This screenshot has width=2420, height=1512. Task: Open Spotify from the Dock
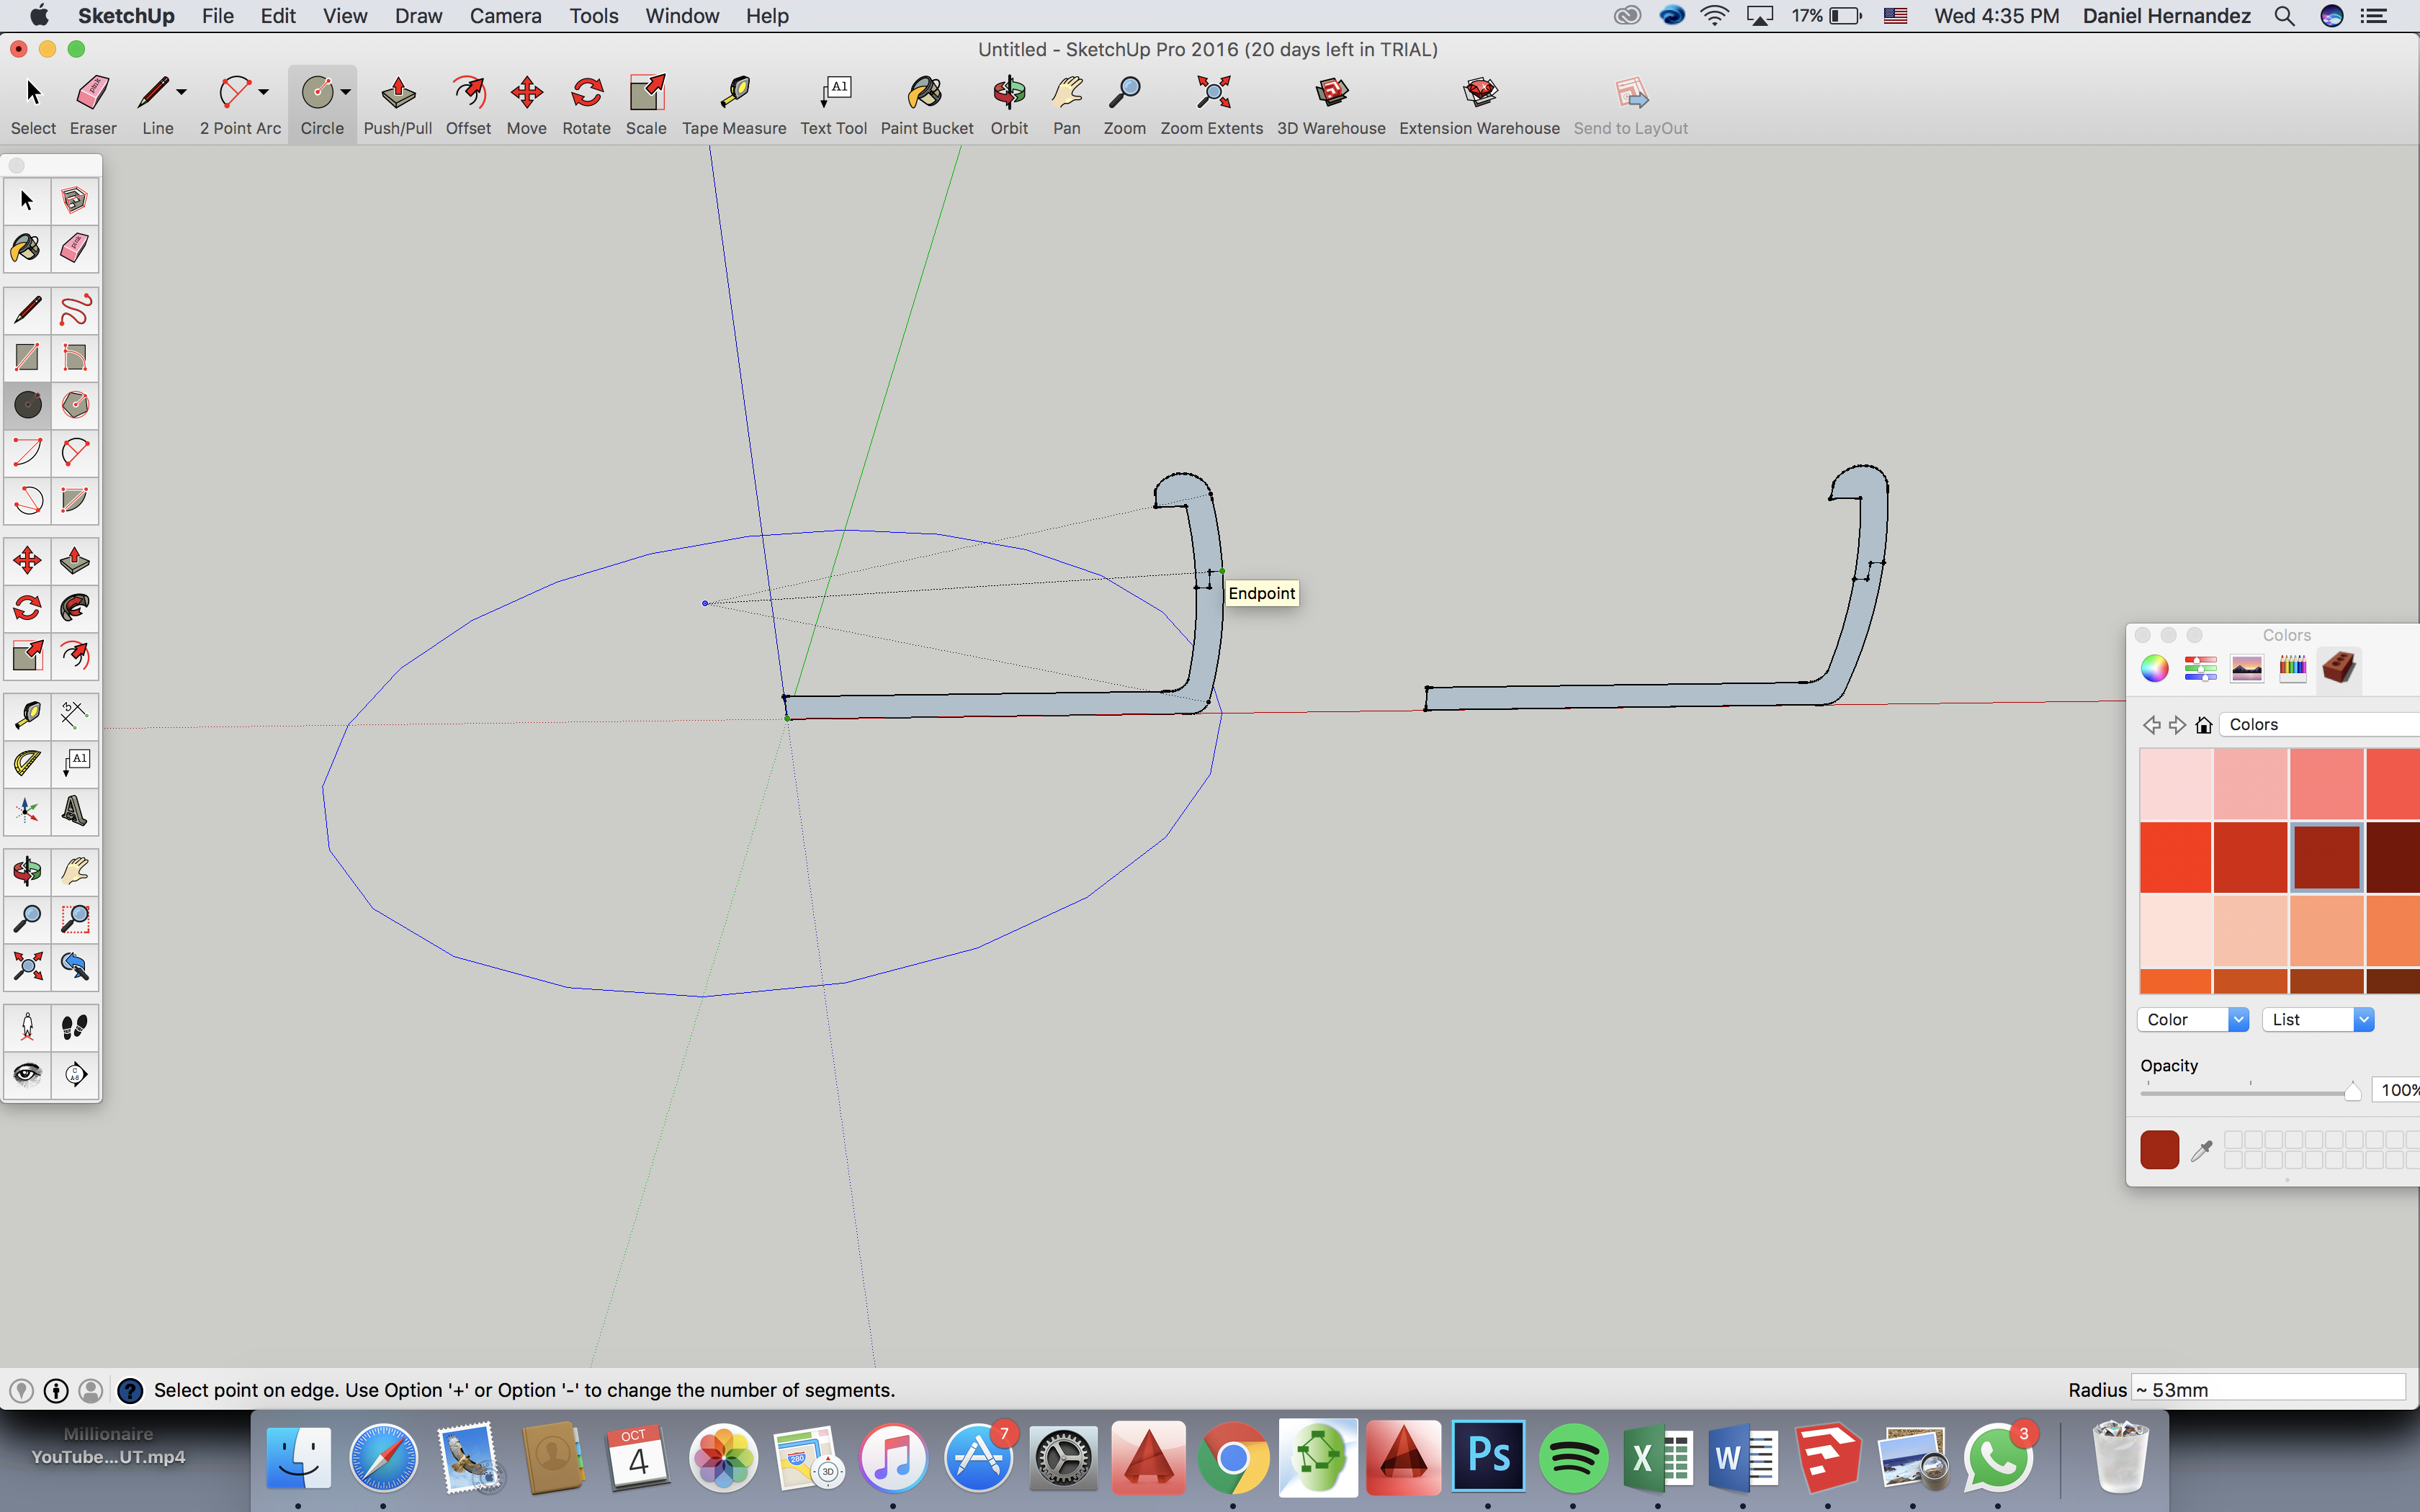pos(1573,1457)
